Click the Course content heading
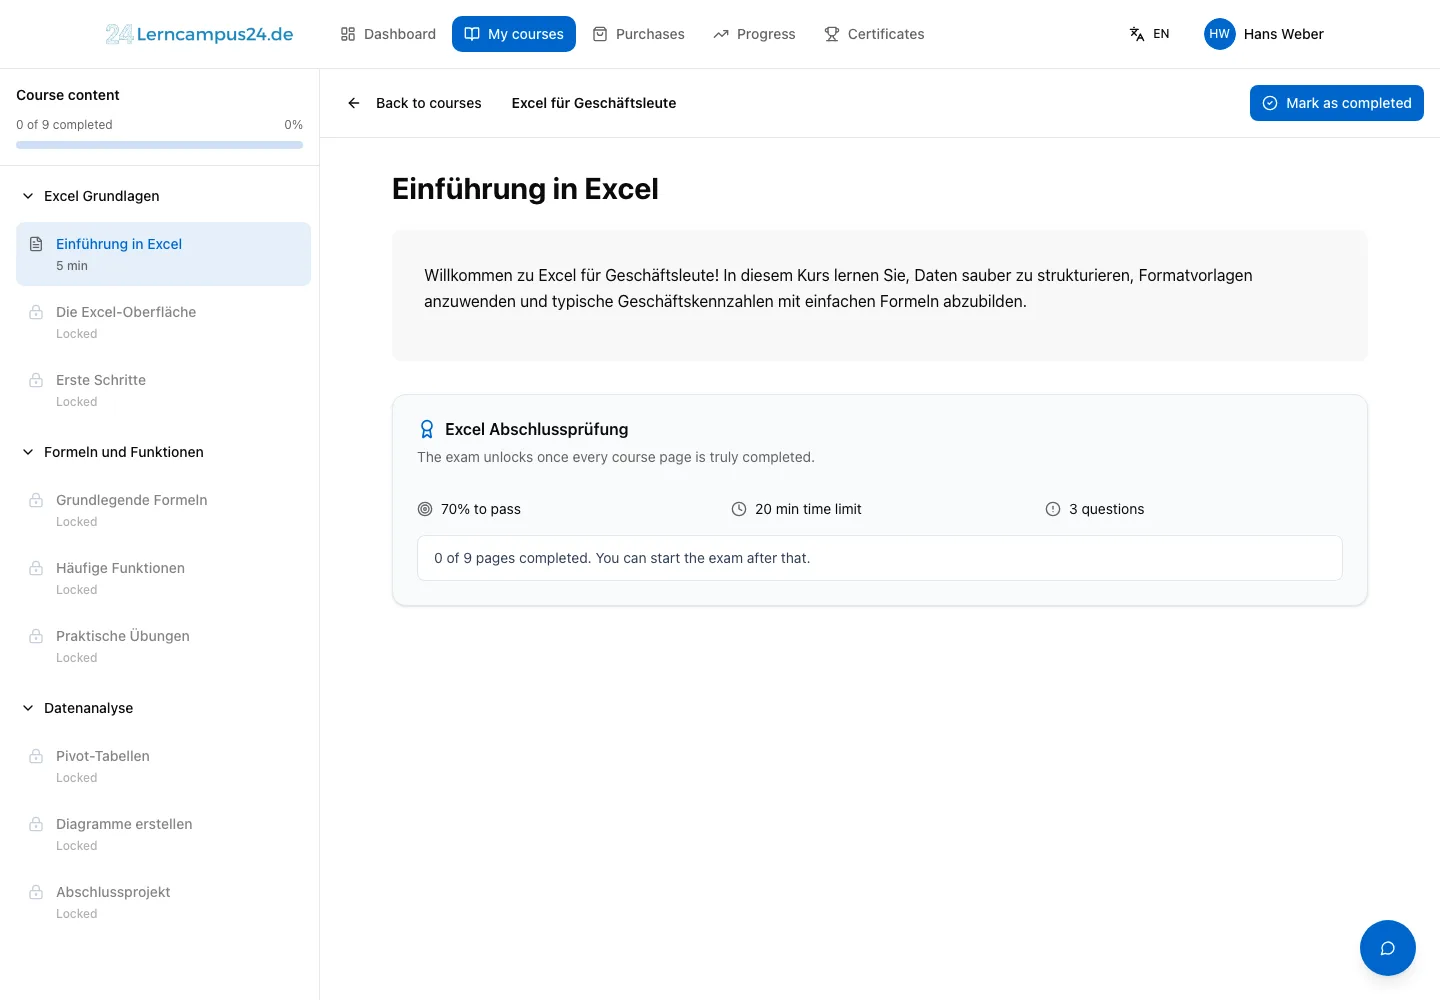Screen dimensions: 1440x1000 (68, 95)
